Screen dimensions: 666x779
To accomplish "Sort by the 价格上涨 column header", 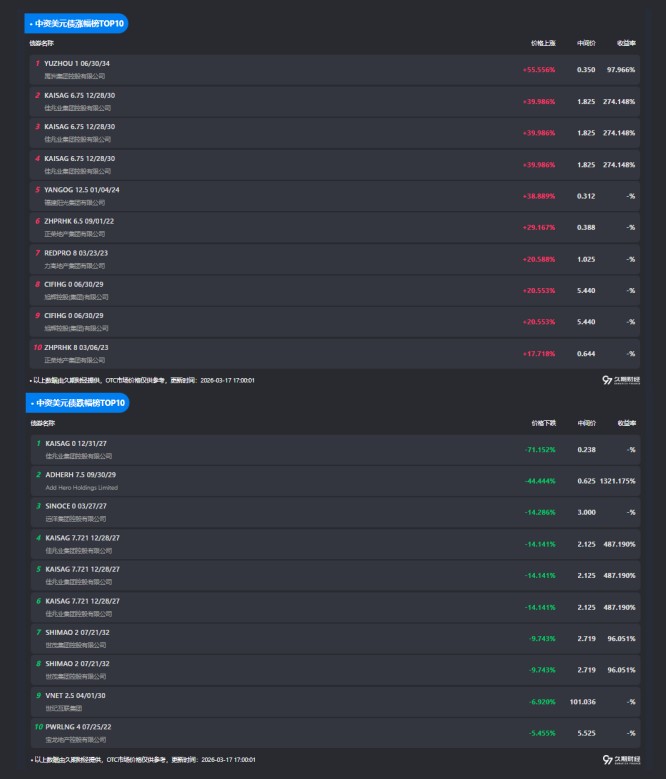I will tap(543, 43).
